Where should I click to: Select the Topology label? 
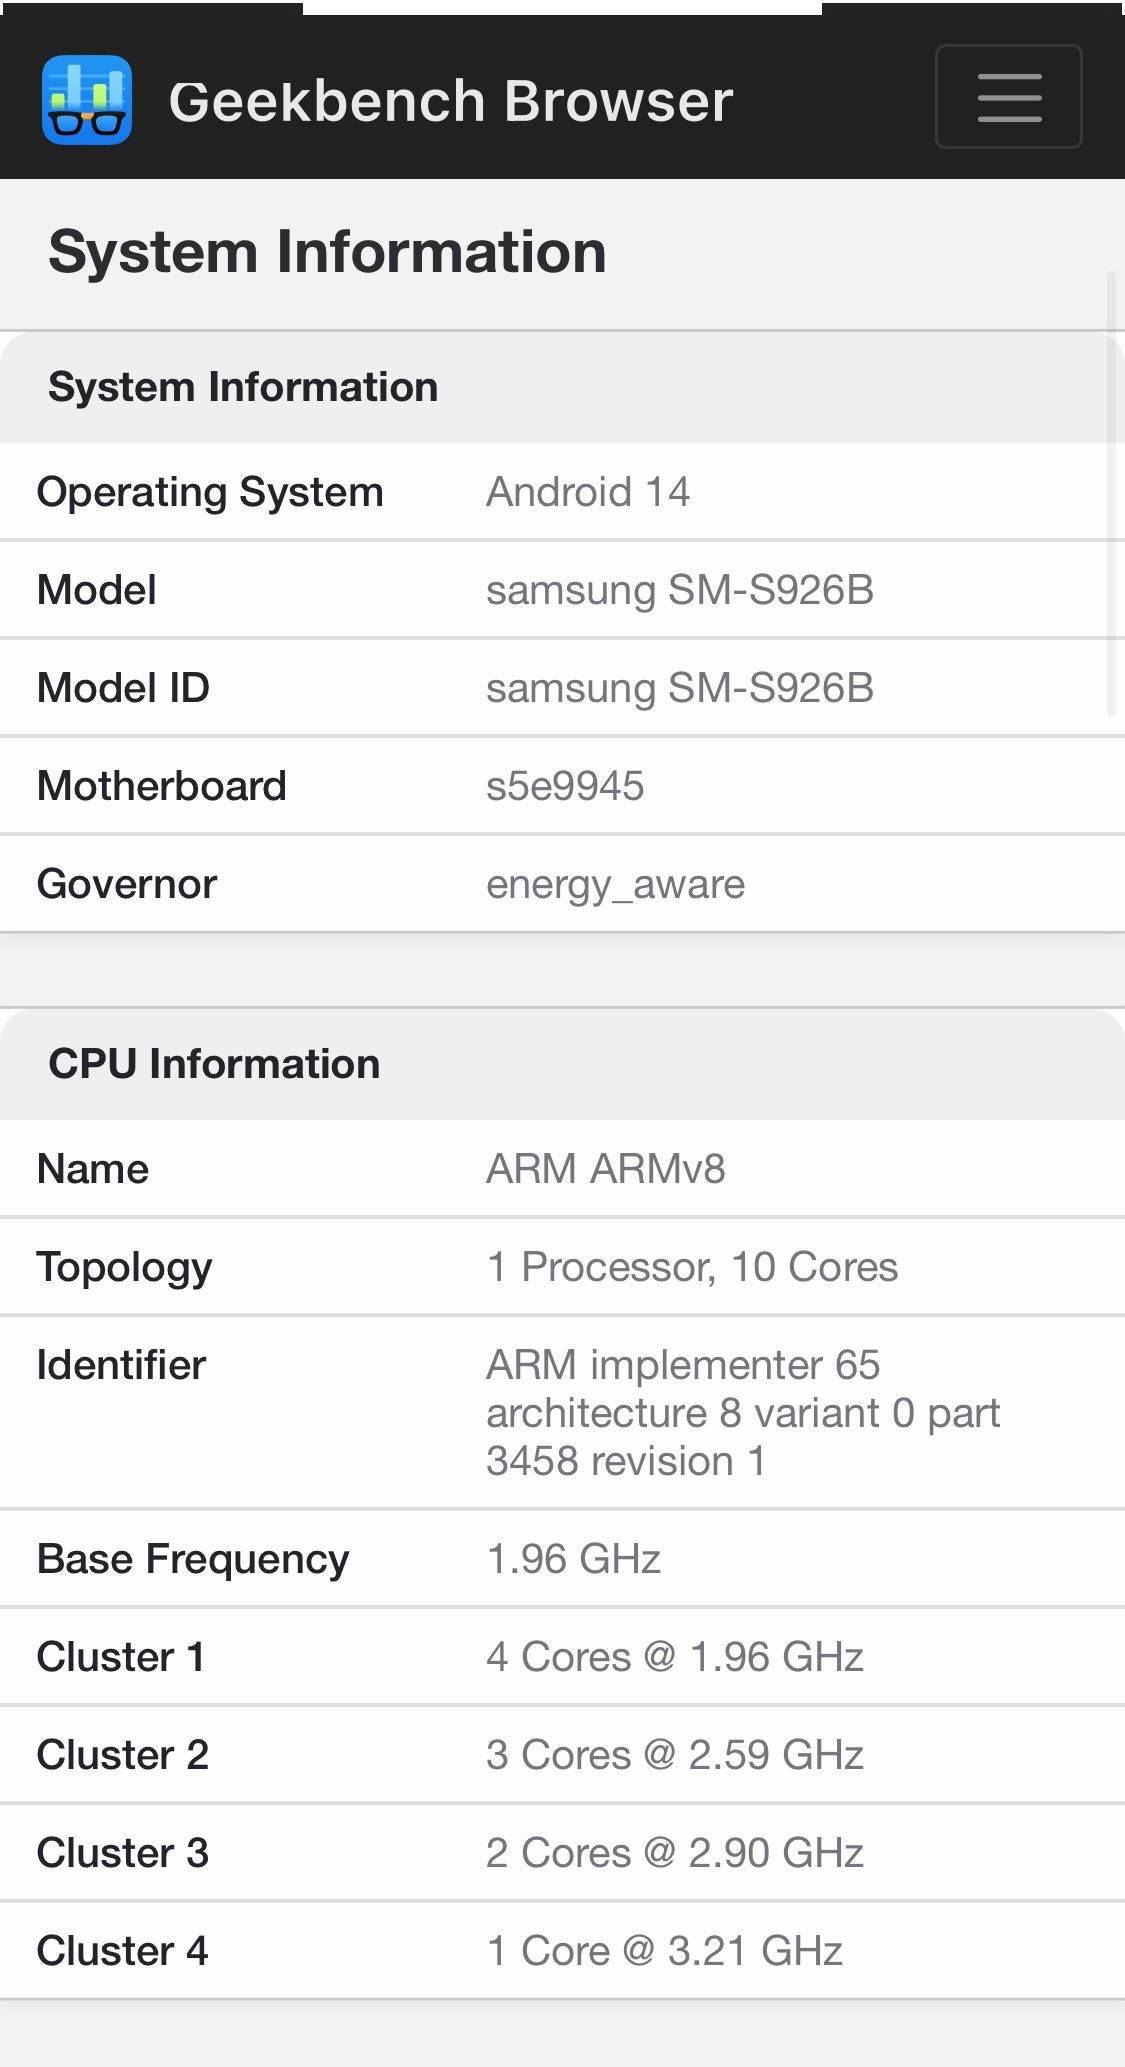[x=125, y=1268]
